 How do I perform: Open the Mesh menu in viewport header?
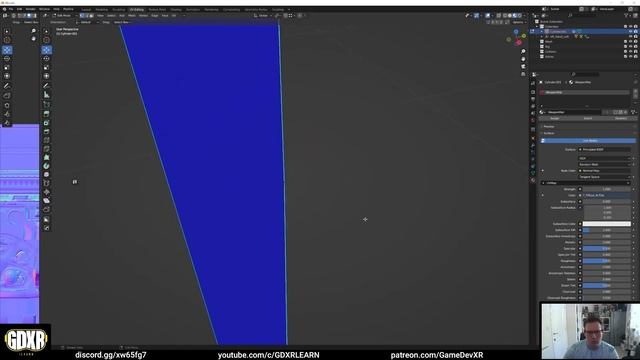[131, 16]
